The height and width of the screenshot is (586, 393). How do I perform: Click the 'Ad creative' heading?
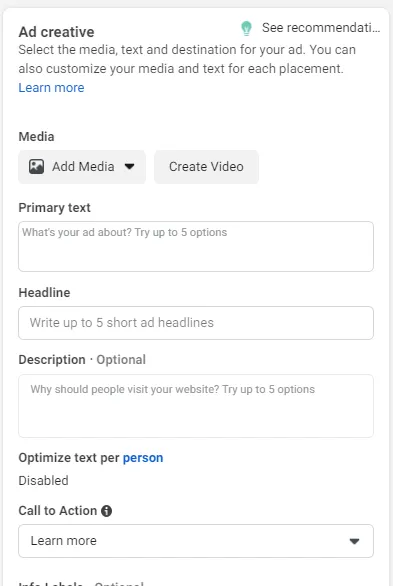coord(56,32)
